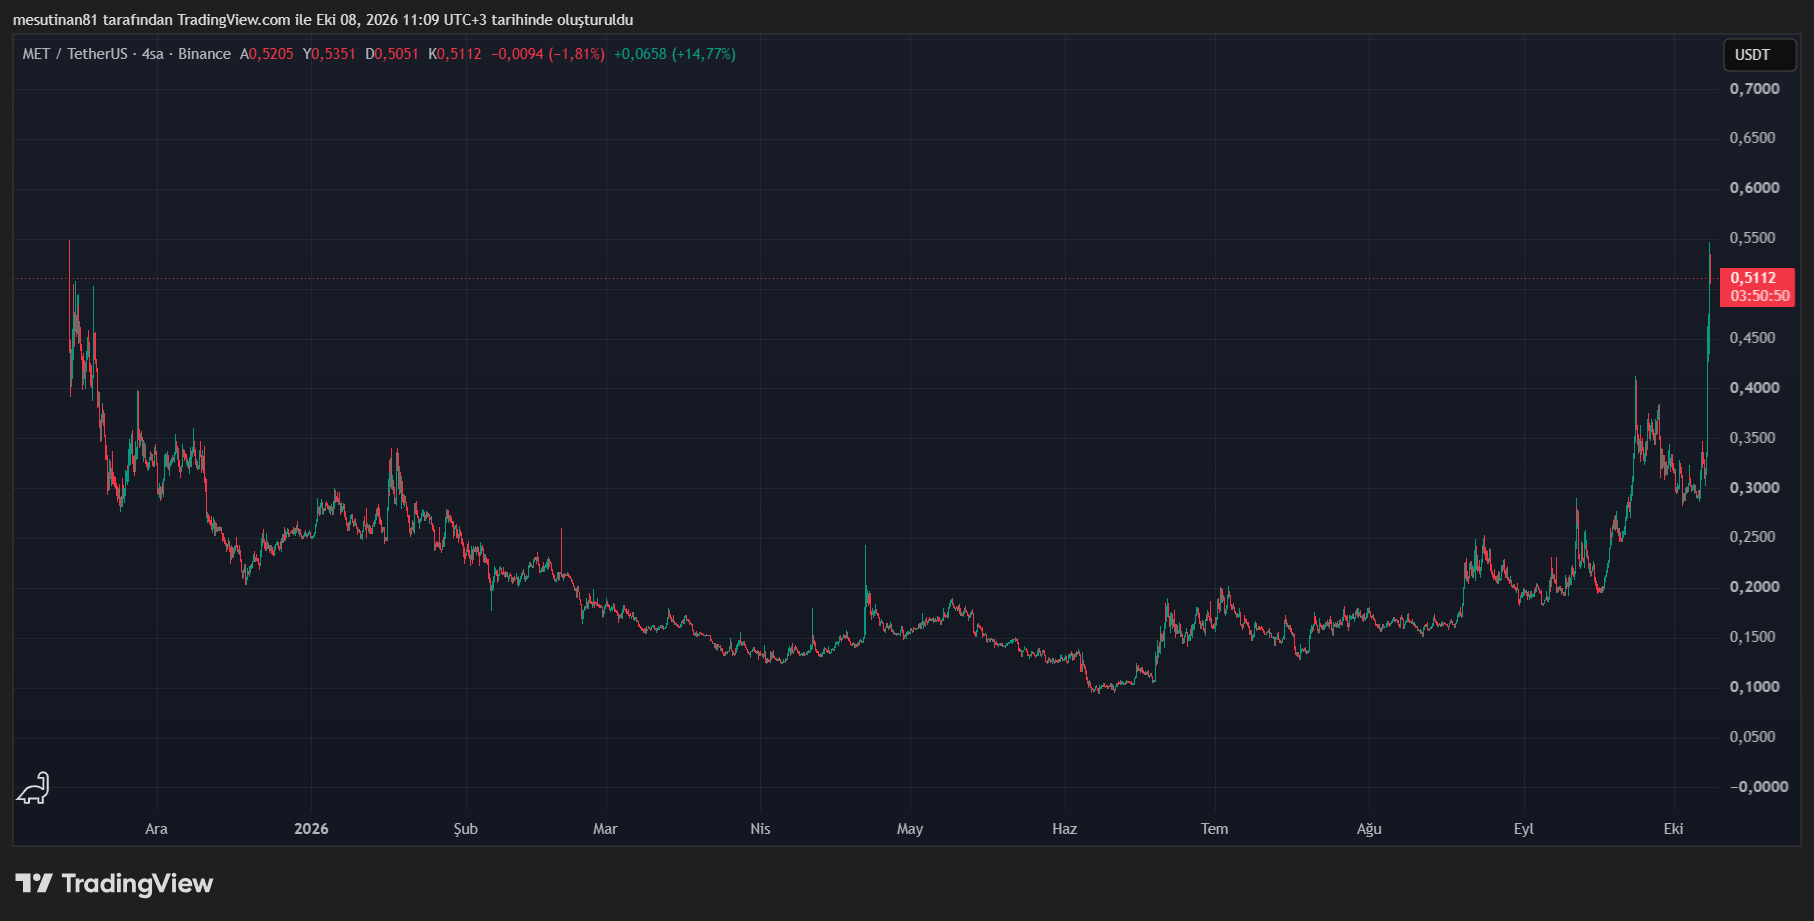Click the low value D0,5051
Screen dimensions: 1814x921
pos(392,54)
